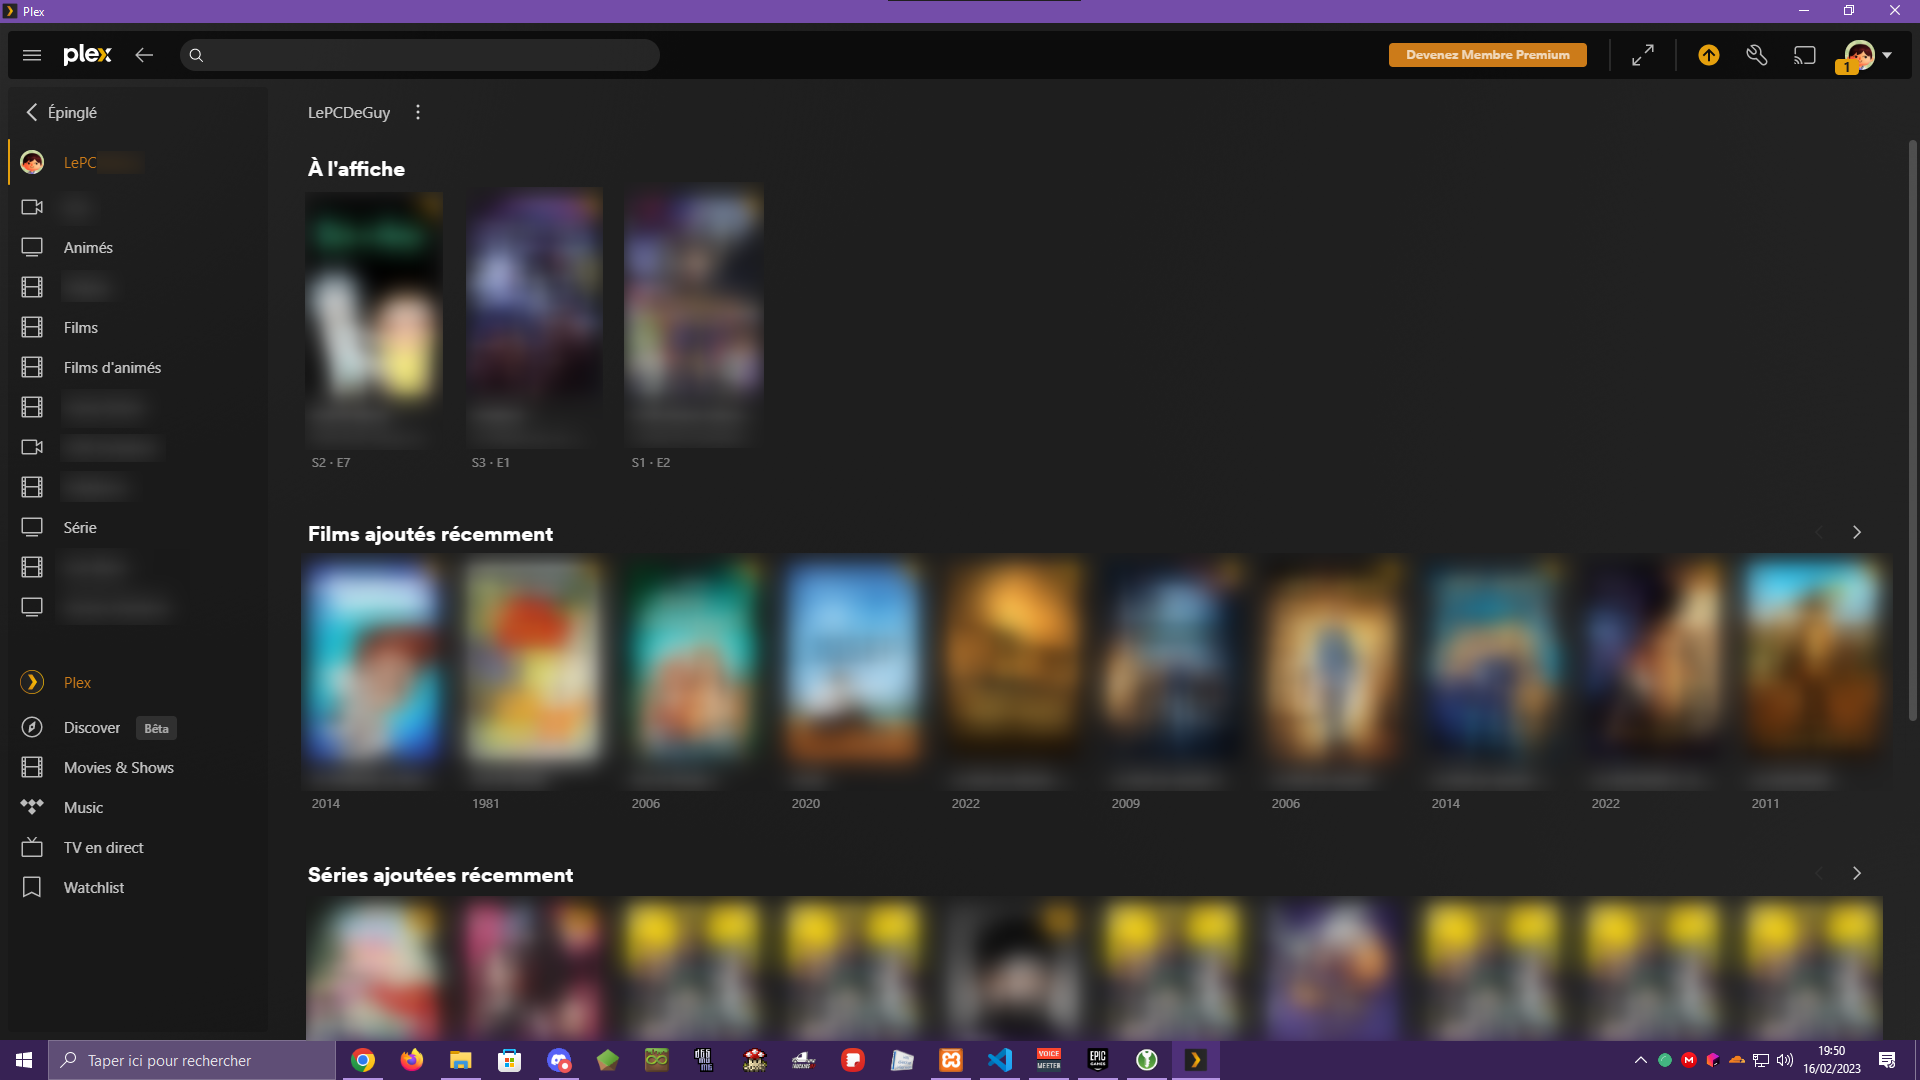The image size is (1920, 1080).
Task: Go back with the arrow icon
Action: point(144,55)
